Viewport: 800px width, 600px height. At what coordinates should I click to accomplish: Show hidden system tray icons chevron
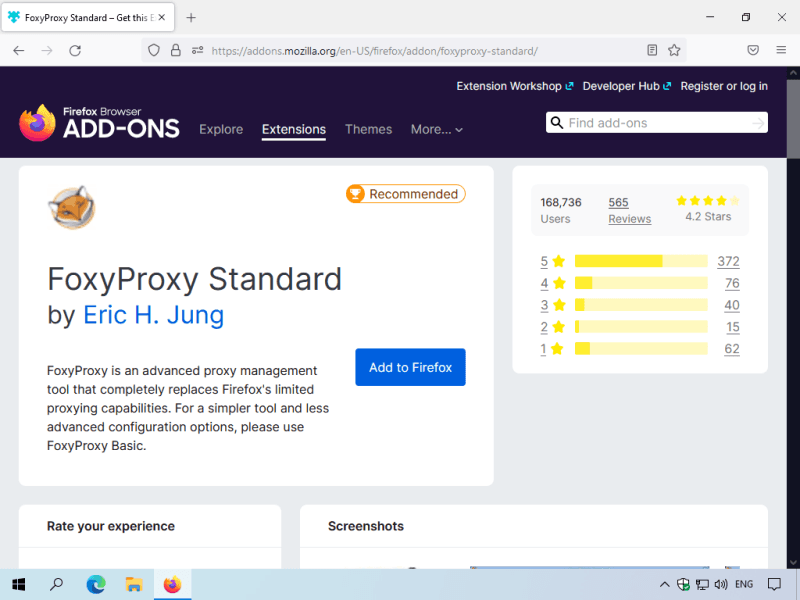point(664,584)
